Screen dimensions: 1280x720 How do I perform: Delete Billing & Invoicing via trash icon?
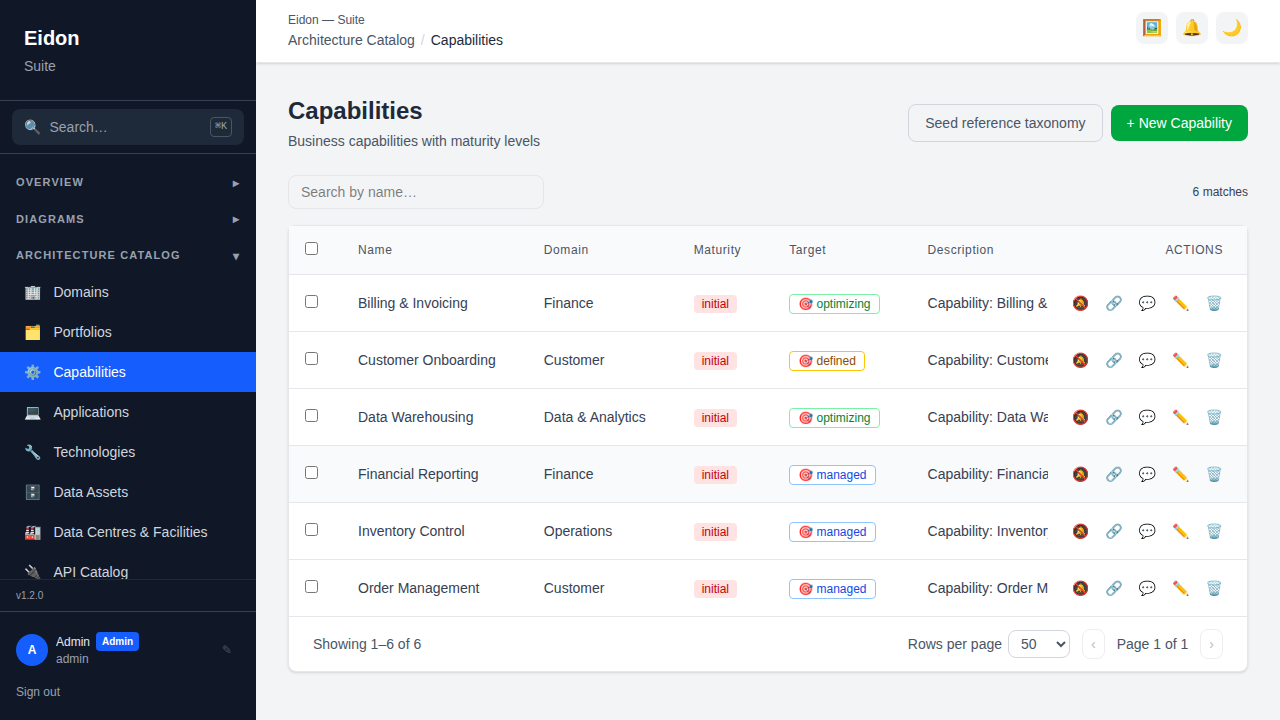click(x=1214, y=303)
